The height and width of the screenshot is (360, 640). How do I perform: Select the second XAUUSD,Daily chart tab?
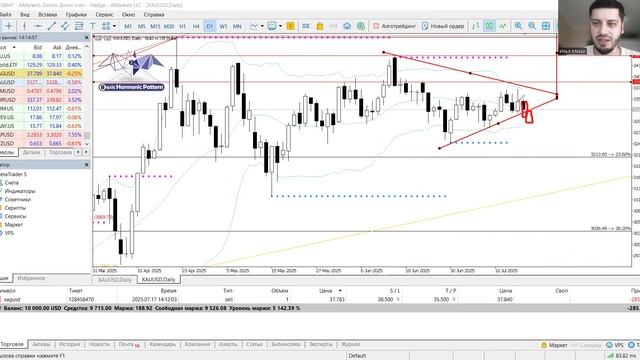tap(158, 280)
